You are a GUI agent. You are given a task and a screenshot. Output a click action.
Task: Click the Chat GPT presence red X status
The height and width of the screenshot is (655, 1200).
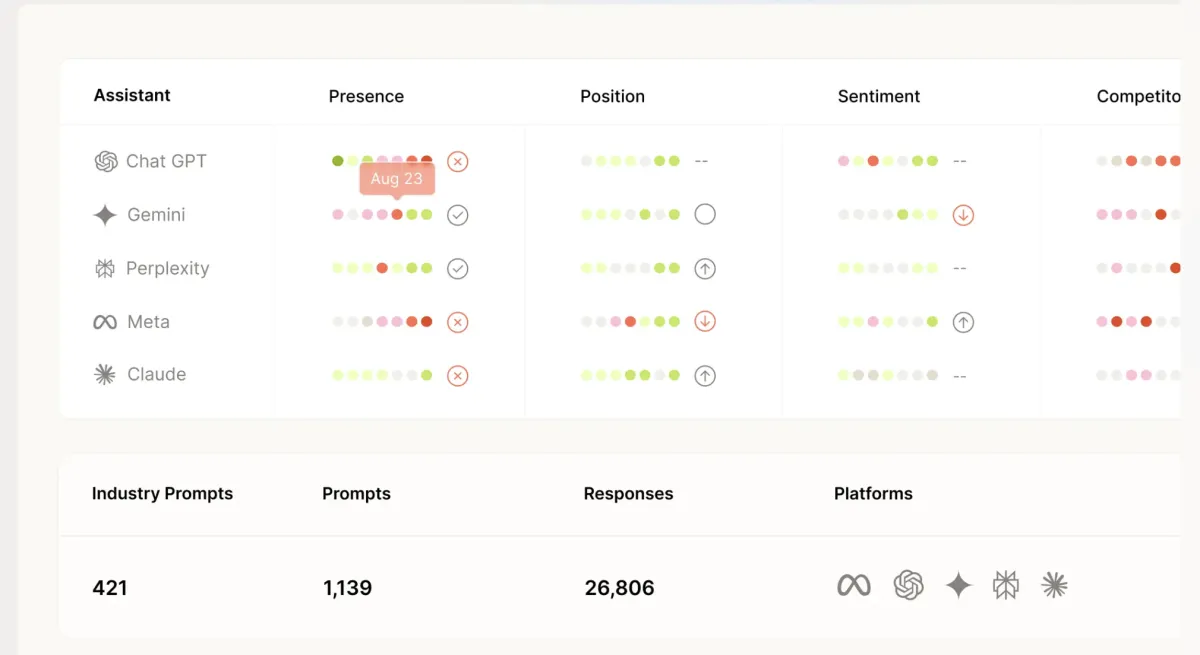click(457, 161)
